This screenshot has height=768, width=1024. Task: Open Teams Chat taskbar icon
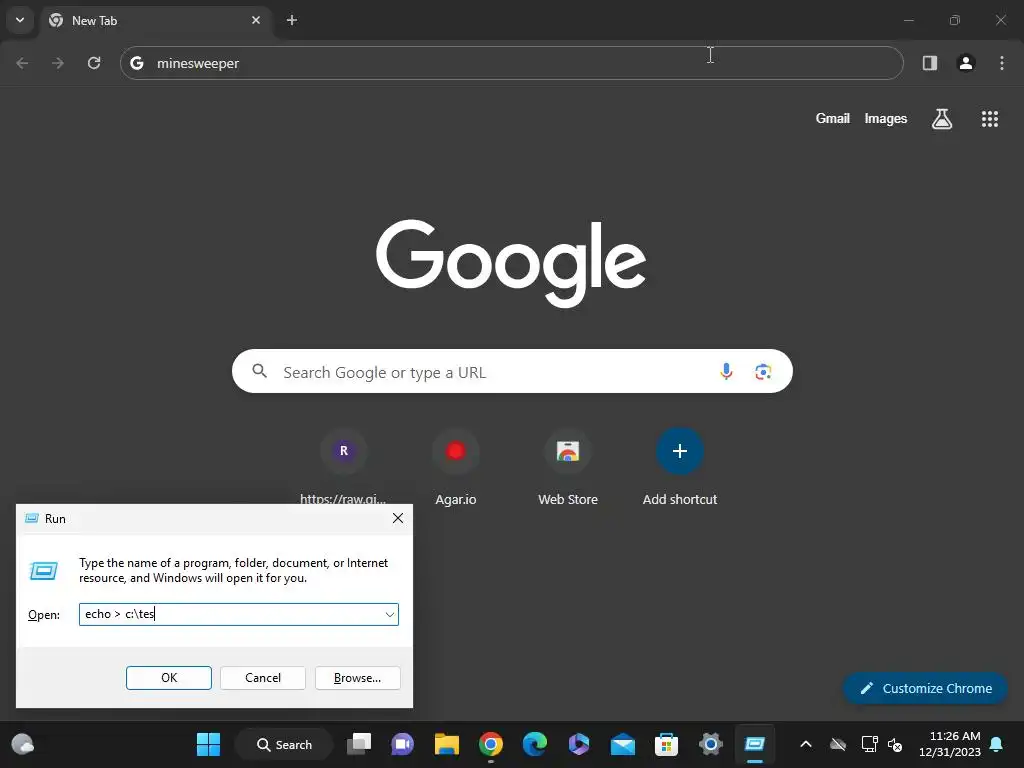pos(402,744)
